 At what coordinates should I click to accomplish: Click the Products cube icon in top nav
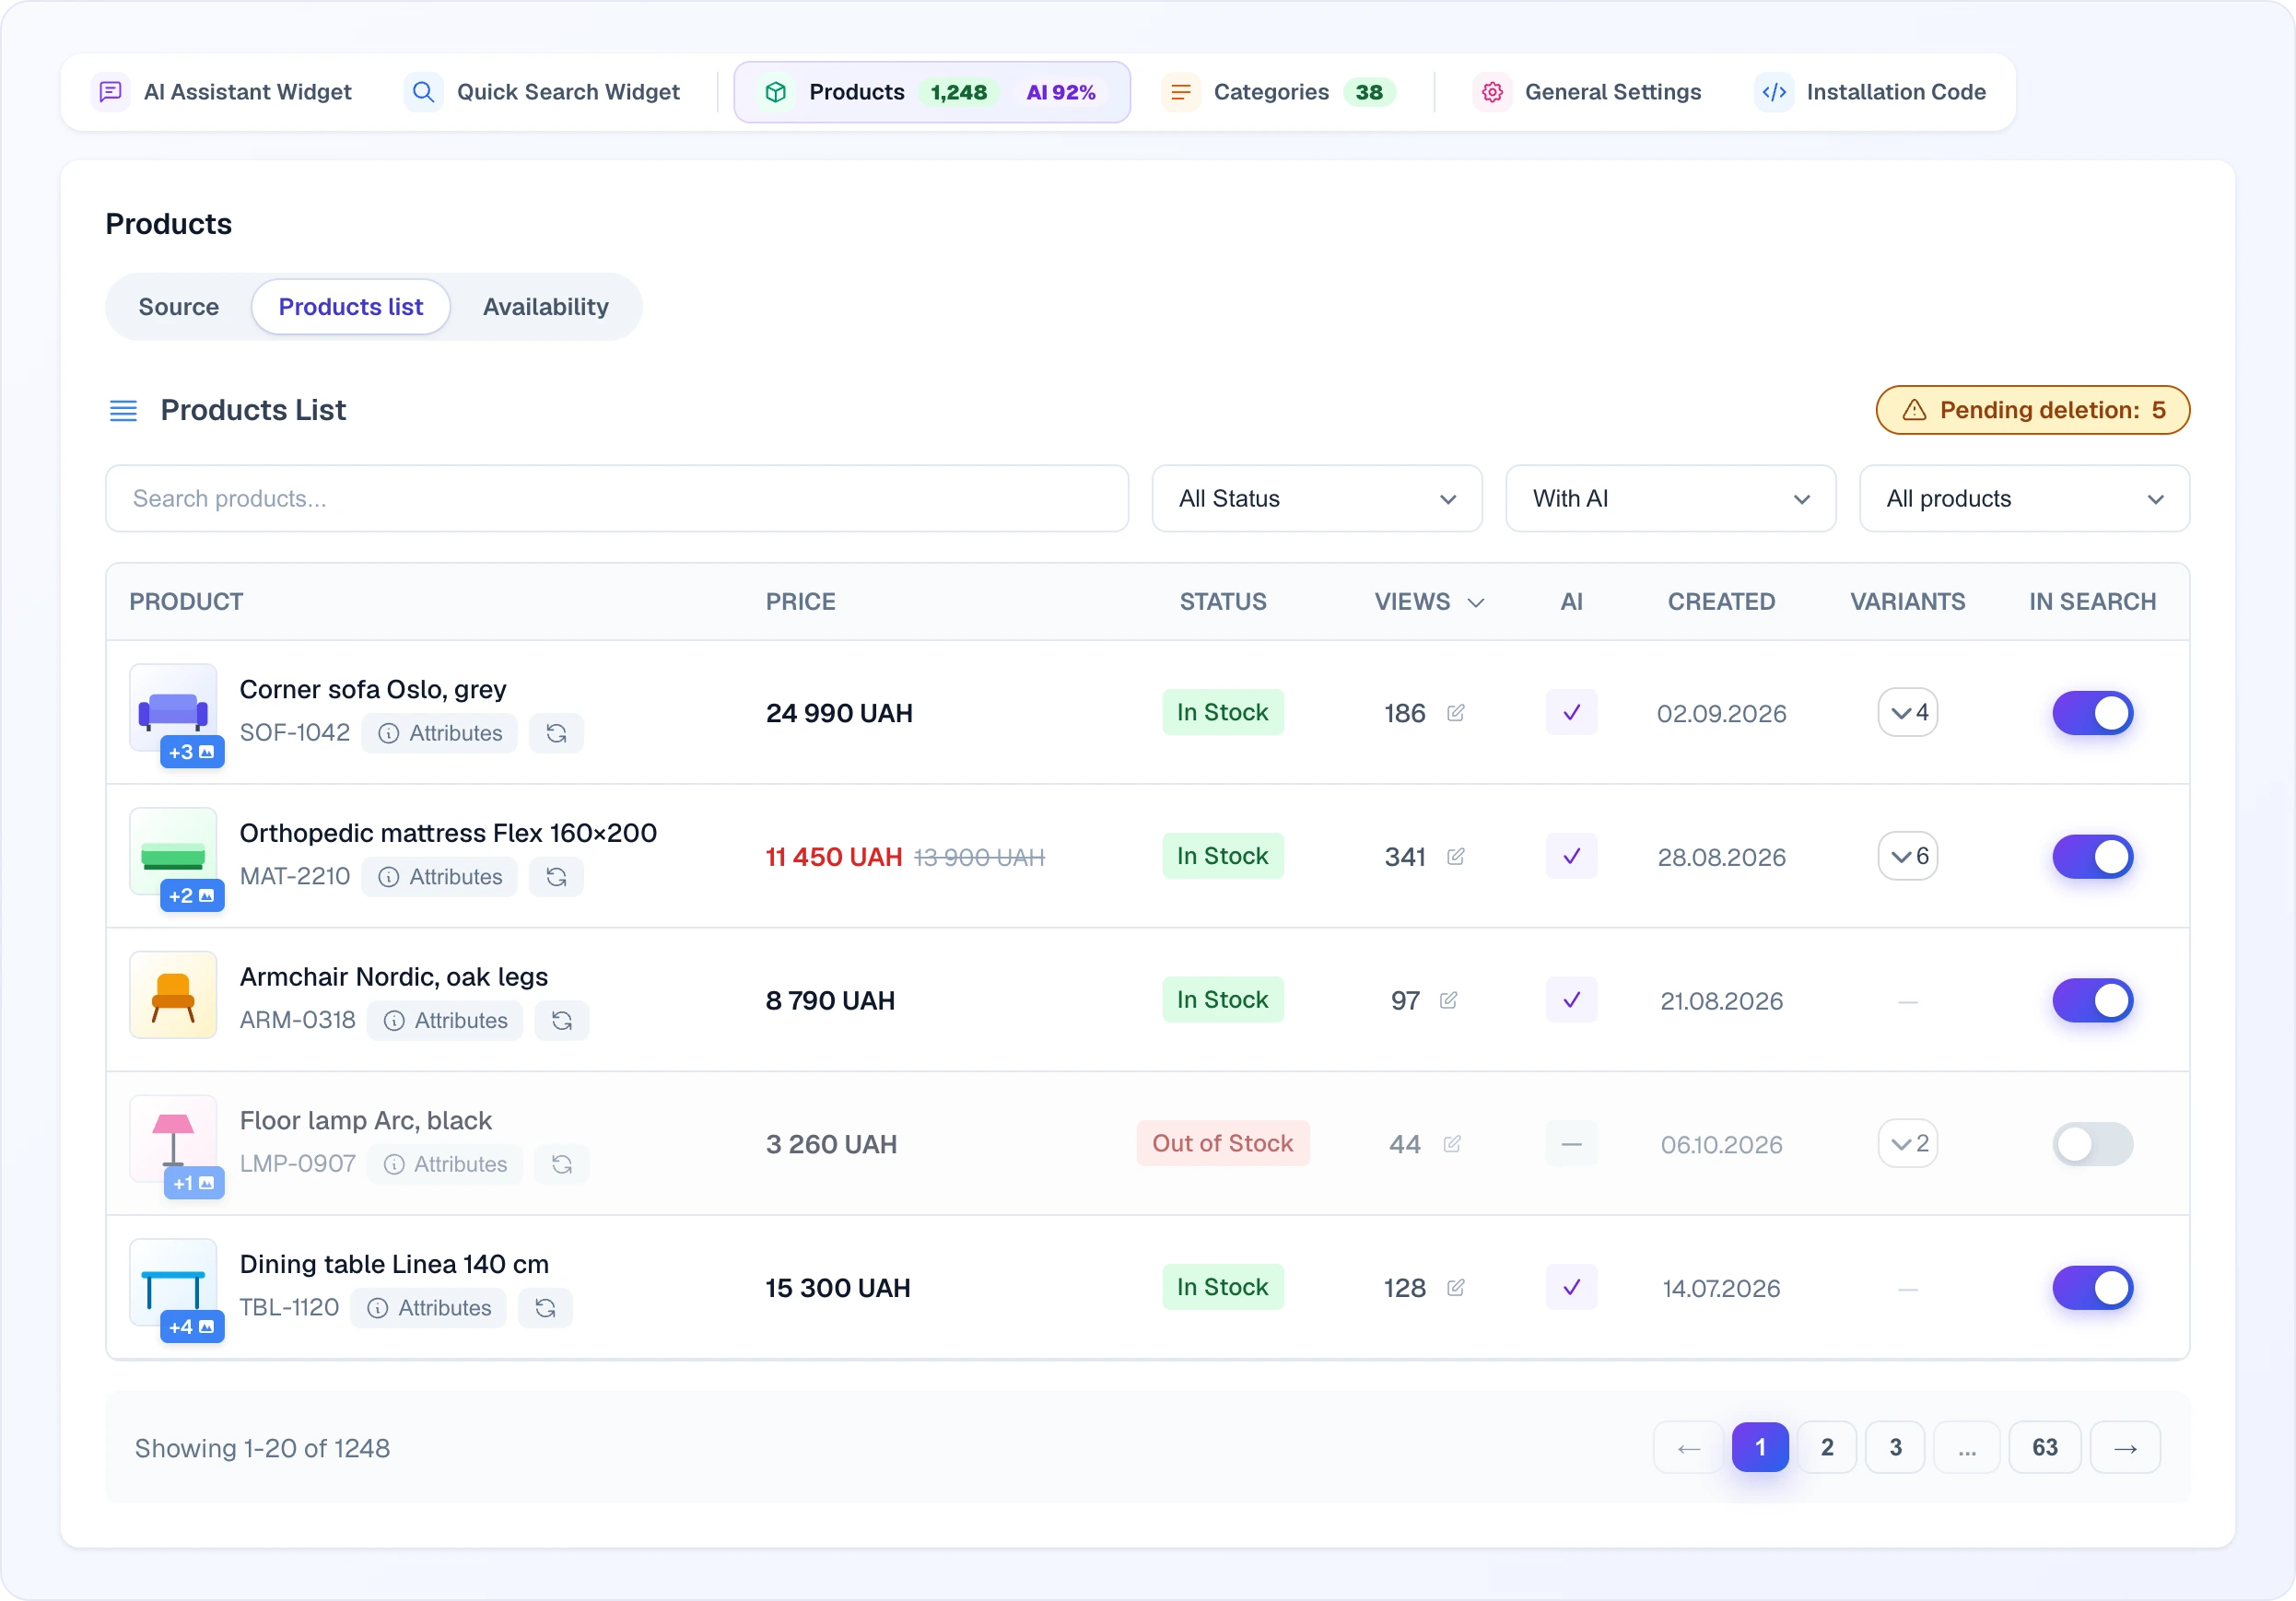(775, 92)
